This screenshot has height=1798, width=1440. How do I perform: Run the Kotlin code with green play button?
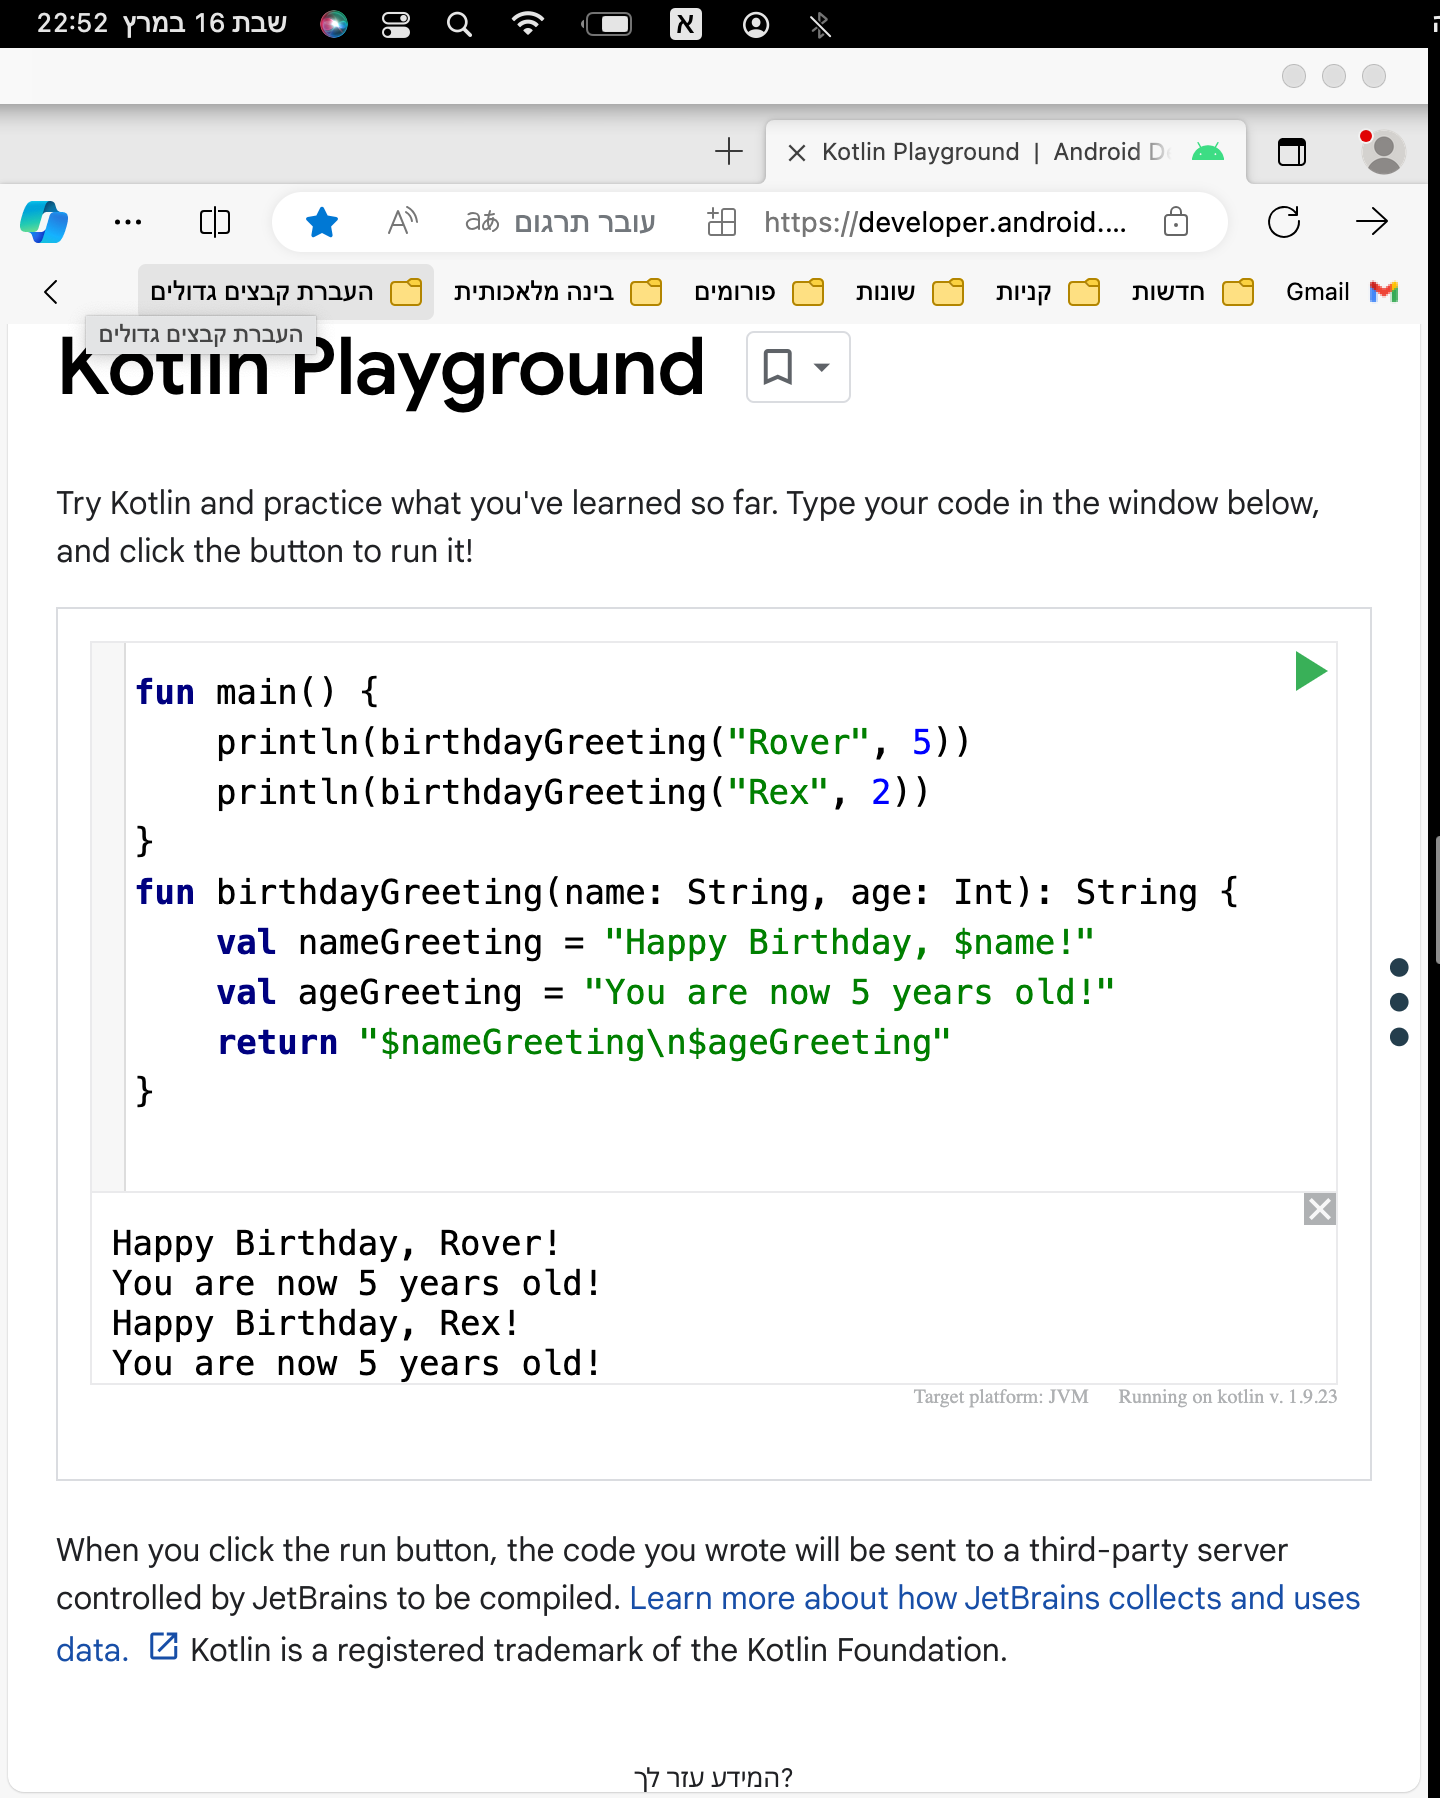coord(1310,671)
